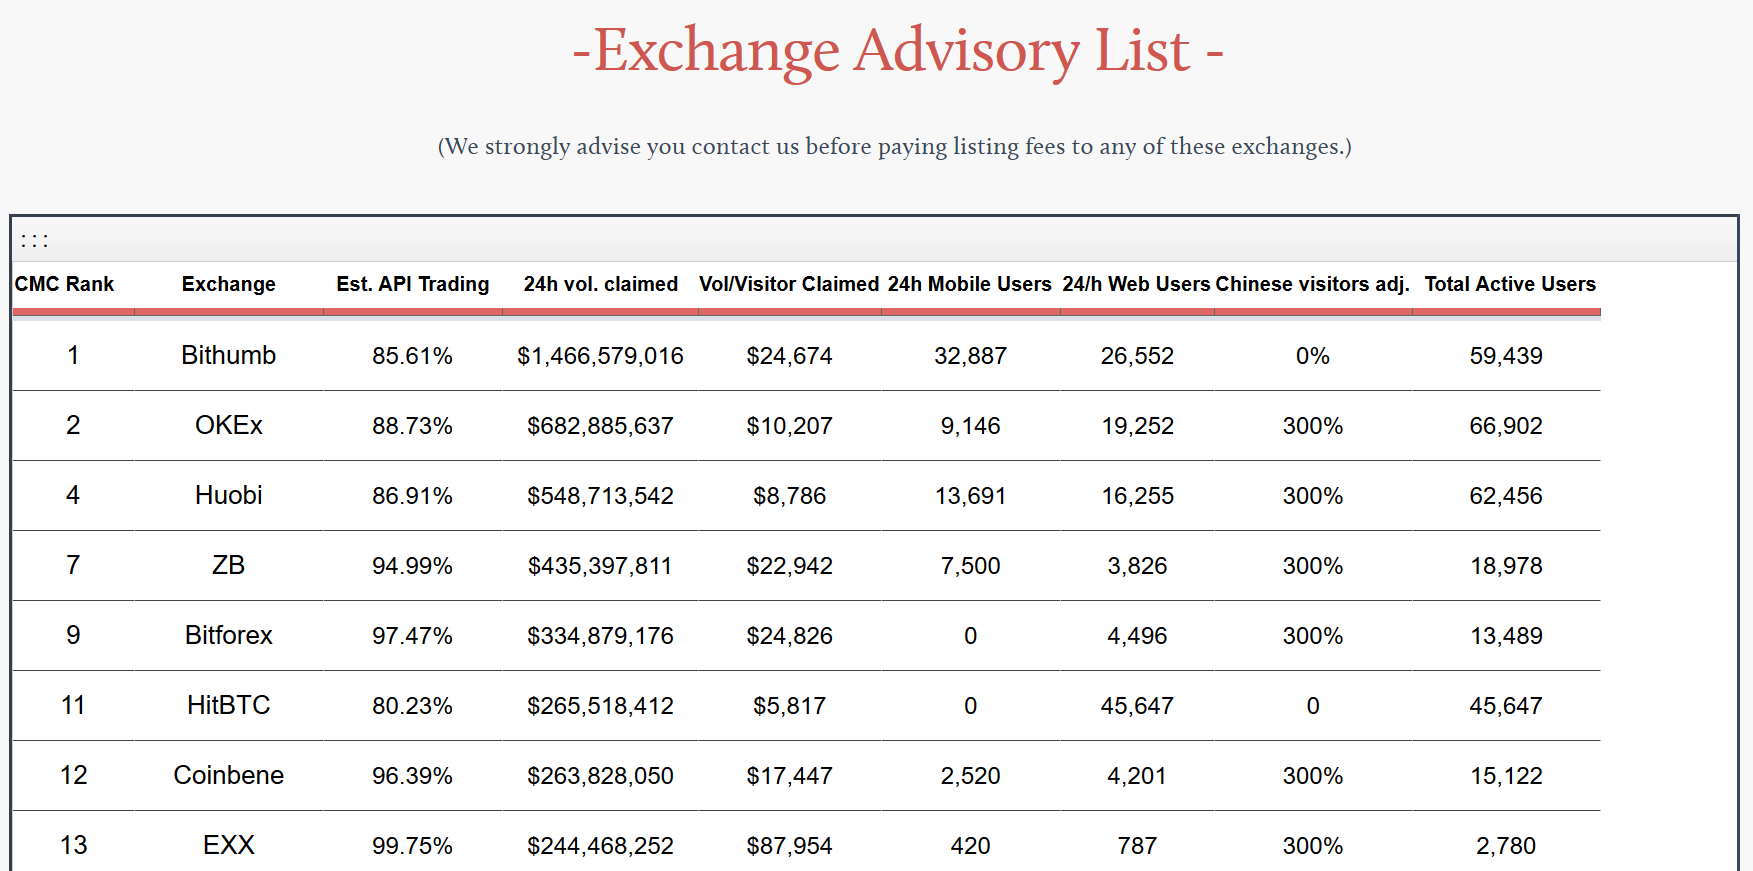Screen dimensions: 1753x871
Task: Select the OKEx exchange name
Action: (x=228, y=426)
